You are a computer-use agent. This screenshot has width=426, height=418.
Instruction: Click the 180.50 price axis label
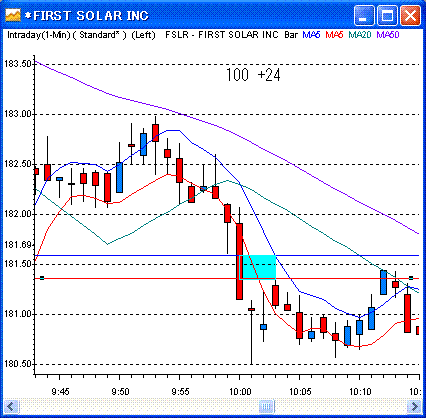17,364
